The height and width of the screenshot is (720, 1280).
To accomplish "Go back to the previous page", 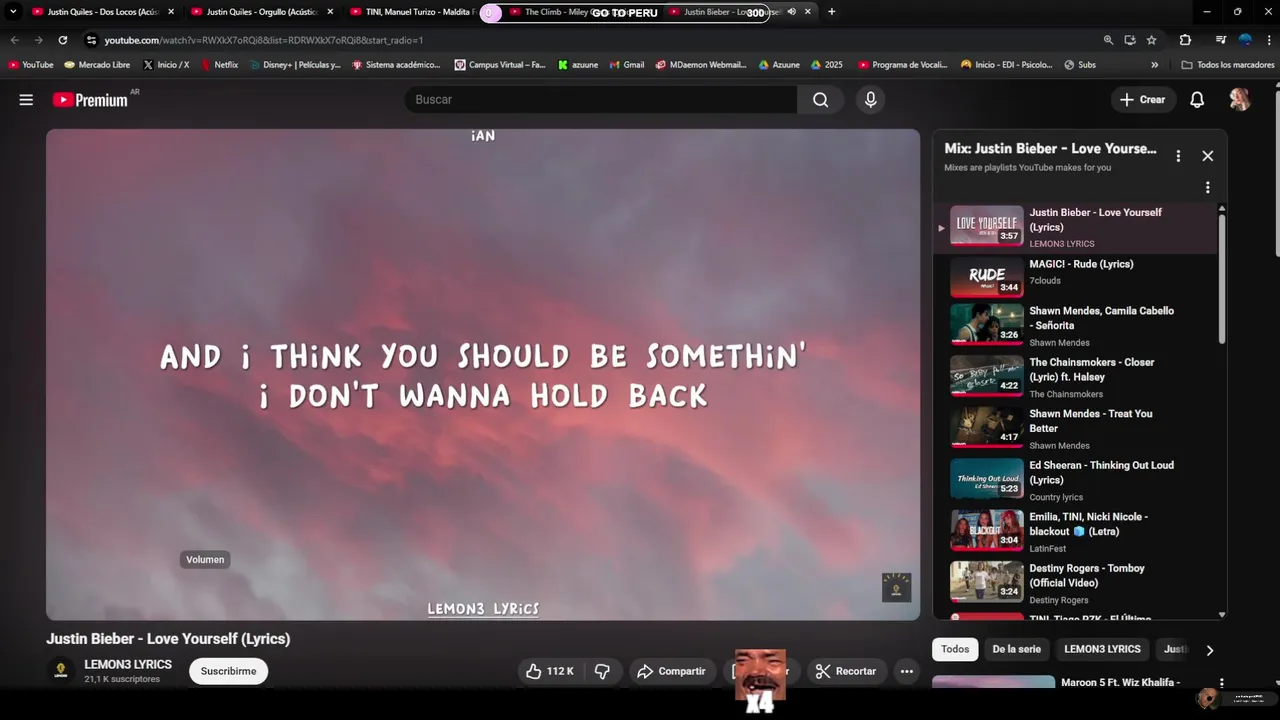I will [x=14, y=40].
